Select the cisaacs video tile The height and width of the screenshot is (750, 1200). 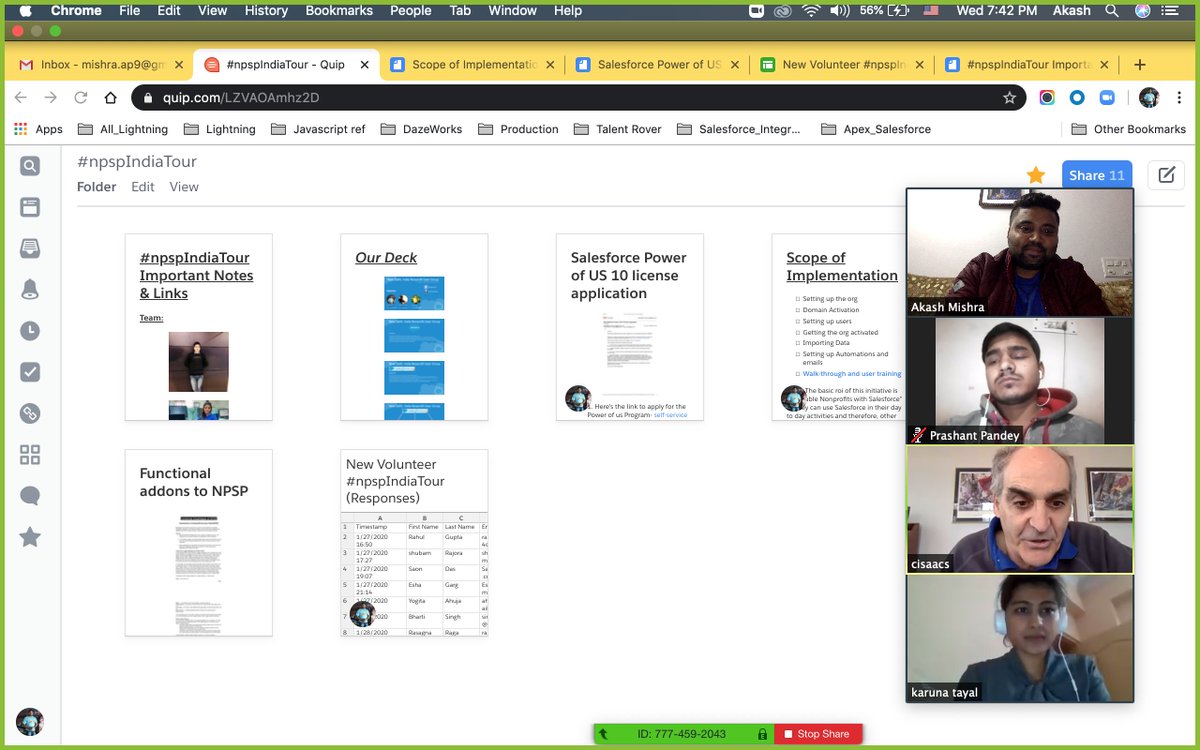pos(1020,509)
